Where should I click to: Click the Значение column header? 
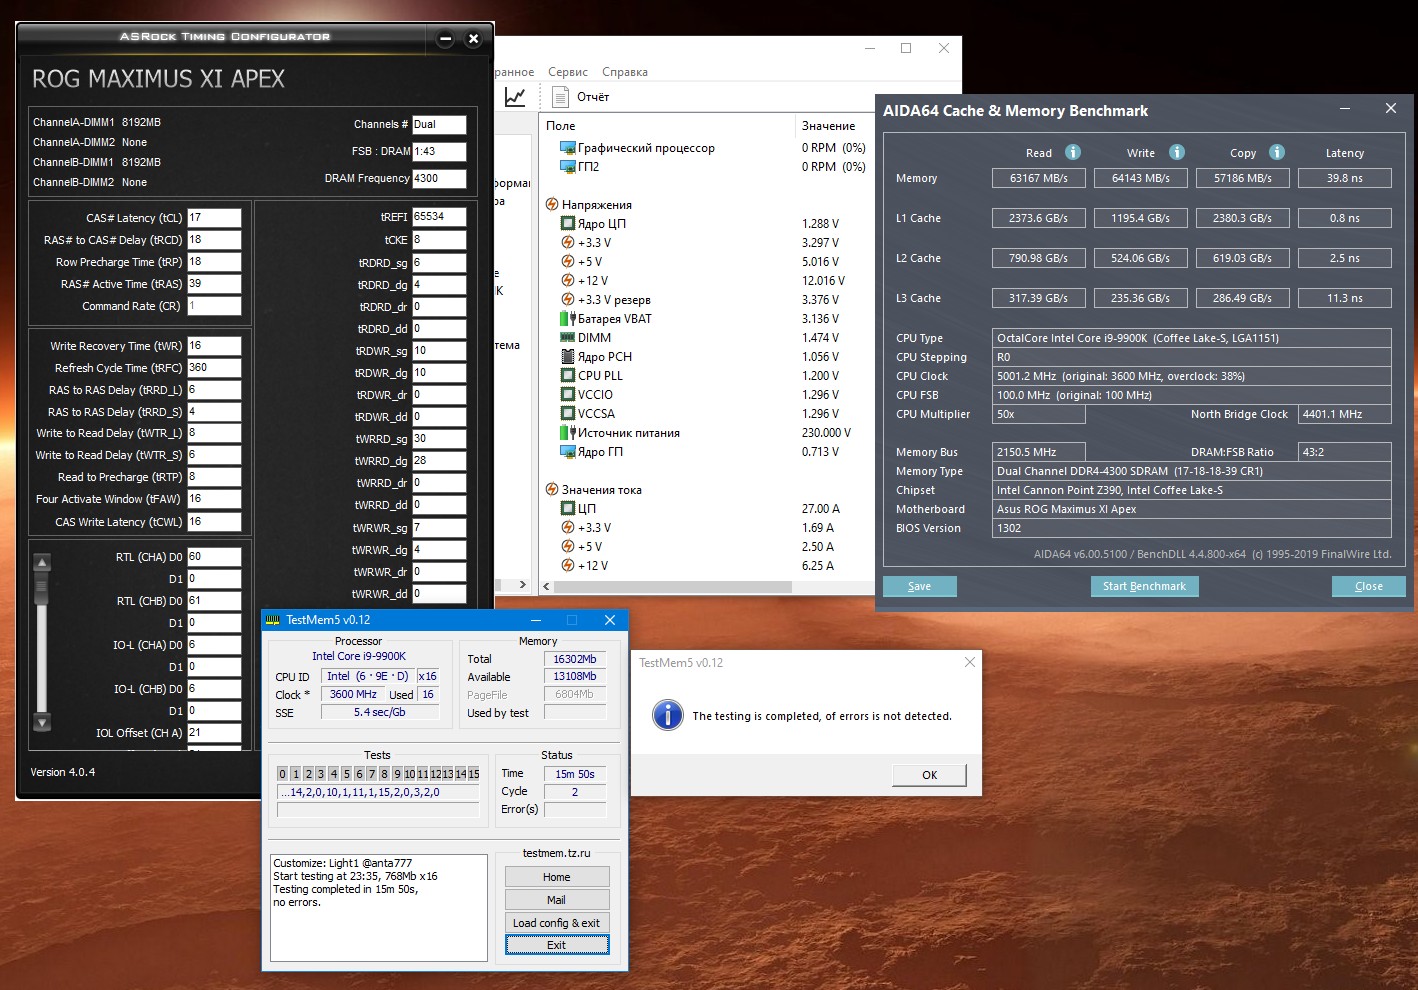831,126
